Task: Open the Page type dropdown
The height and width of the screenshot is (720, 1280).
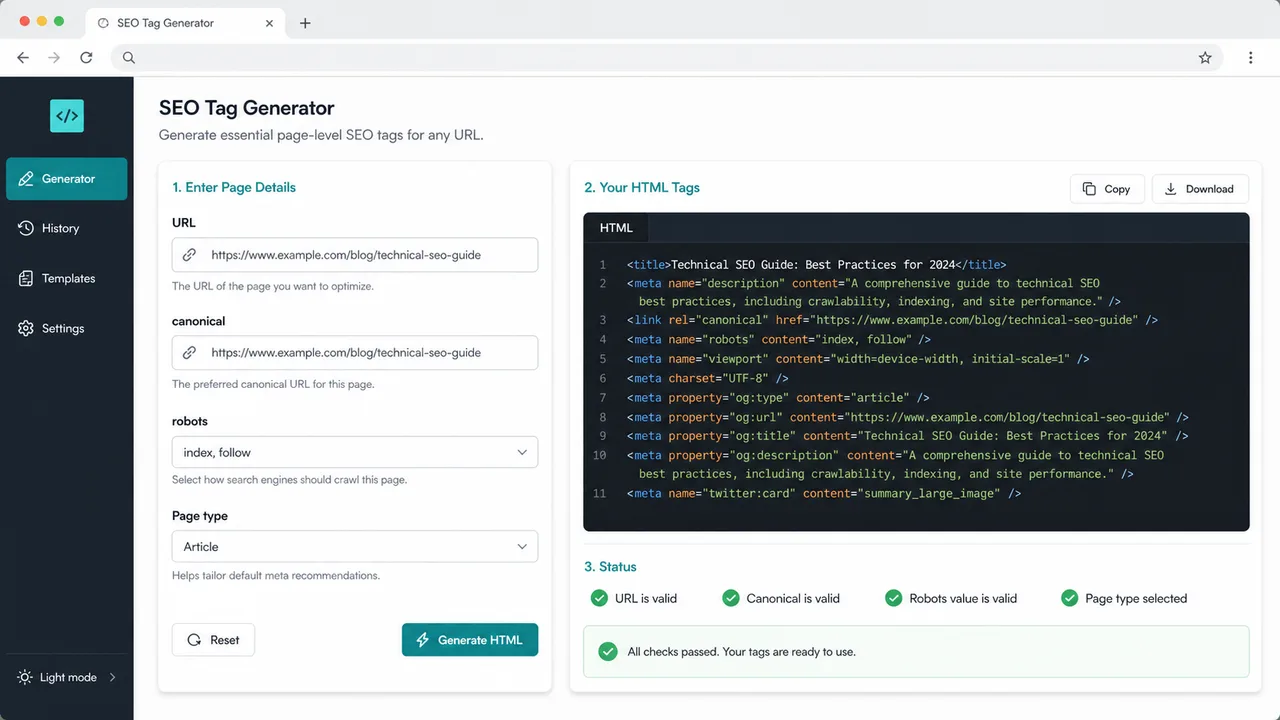Action: (355, 547)
